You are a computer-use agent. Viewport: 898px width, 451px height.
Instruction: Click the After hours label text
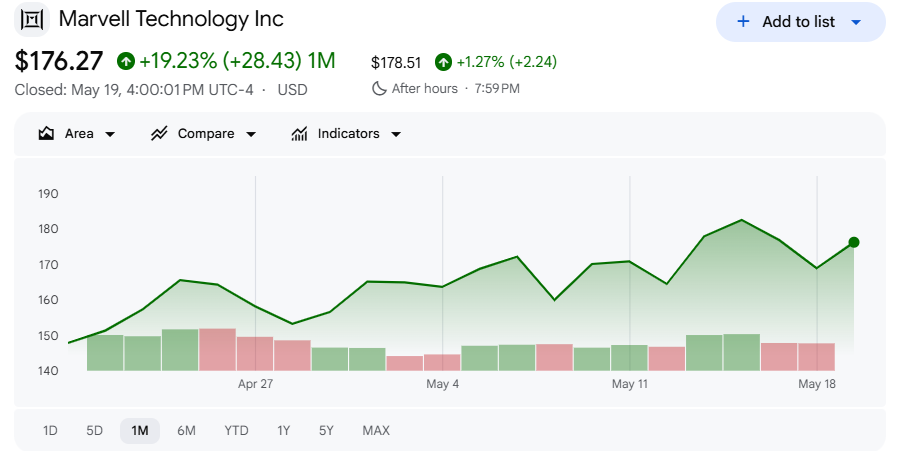pyautogui.click(x=425, y=89)
